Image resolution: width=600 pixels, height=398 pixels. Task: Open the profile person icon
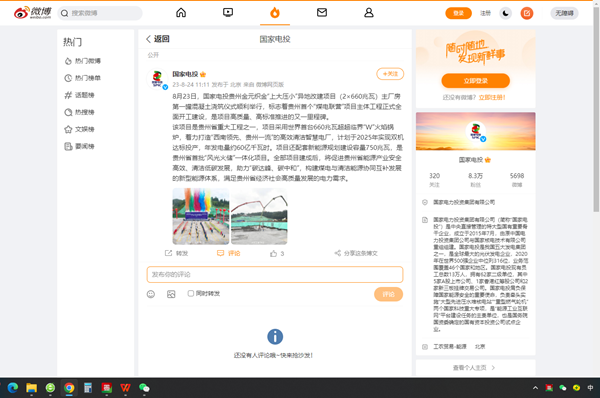(x=368, y=13)
